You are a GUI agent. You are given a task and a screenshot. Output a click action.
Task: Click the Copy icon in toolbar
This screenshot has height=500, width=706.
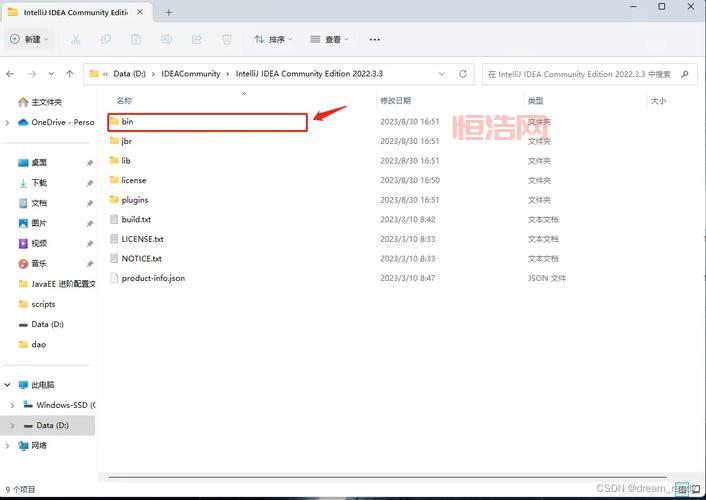coord(106,39)
